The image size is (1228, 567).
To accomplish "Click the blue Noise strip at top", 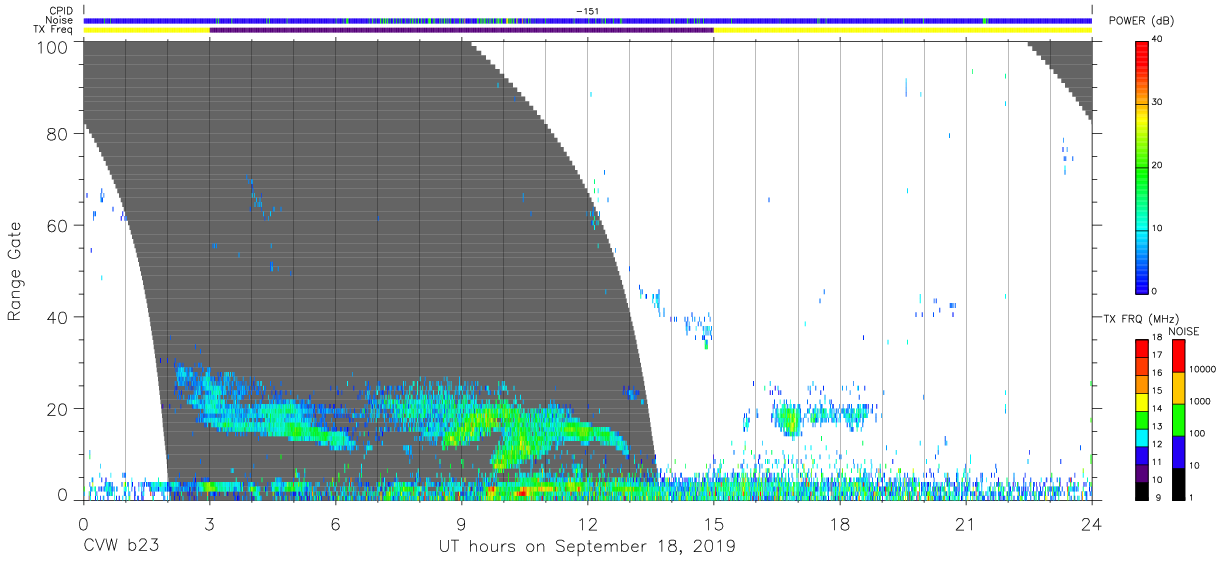I will point(587,20).
